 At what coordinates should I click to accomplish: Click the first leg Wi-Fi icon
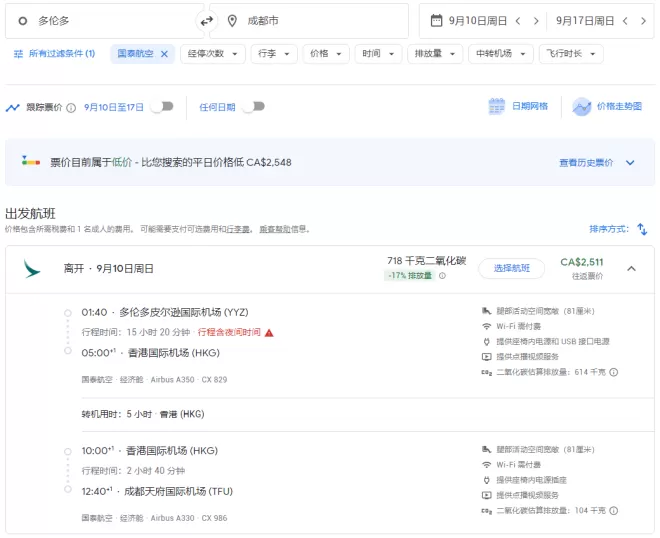pos(486,326)
